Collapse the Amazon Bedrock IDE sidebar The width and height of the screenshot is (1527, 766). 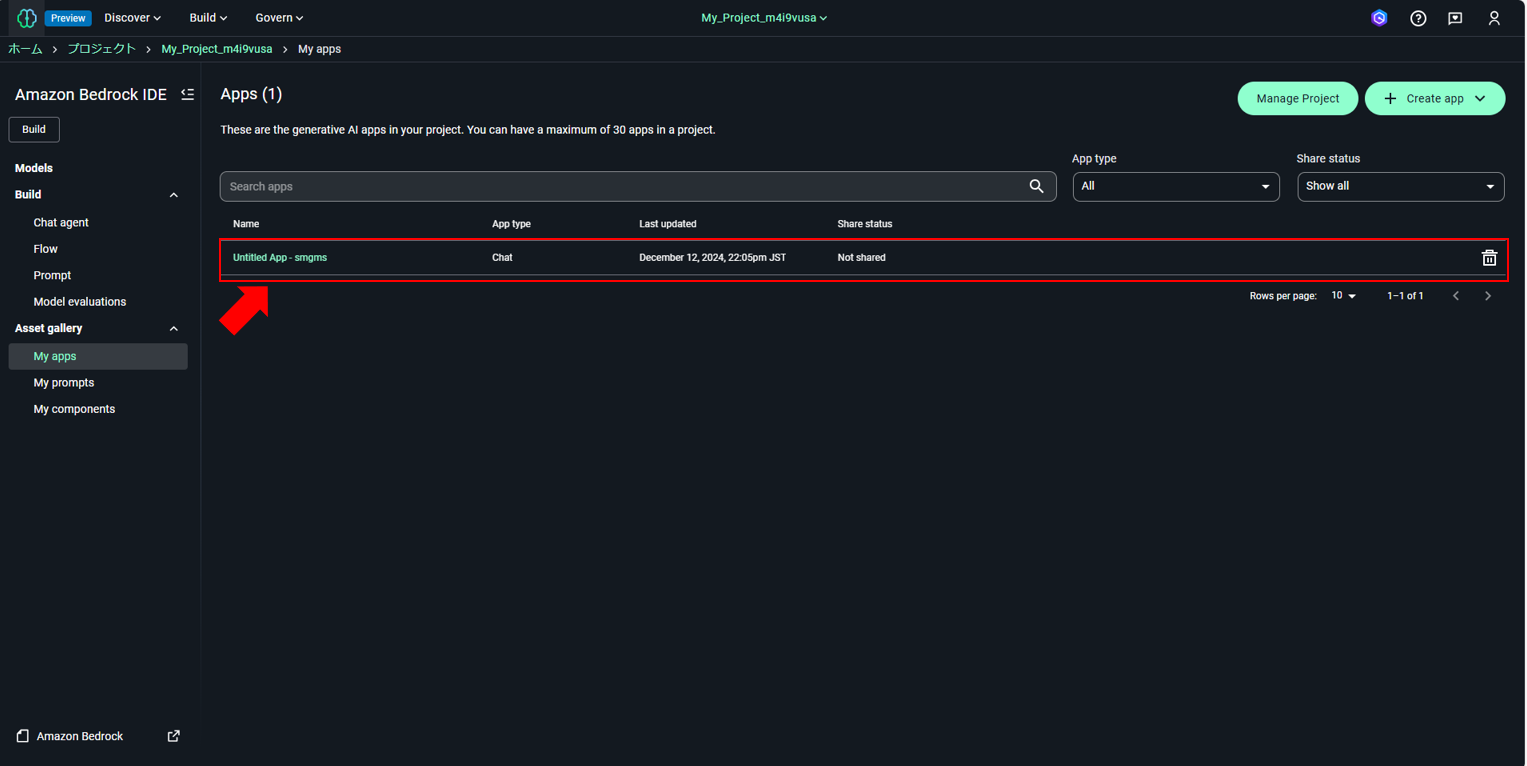187,94
